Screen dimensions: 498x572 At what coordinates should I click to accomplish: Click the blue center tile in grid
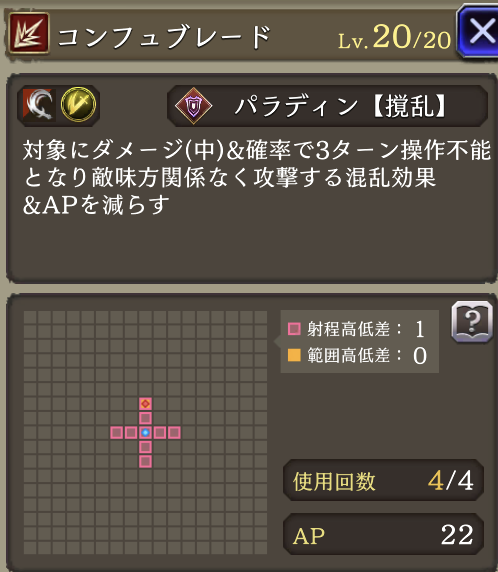click(145, 433)
